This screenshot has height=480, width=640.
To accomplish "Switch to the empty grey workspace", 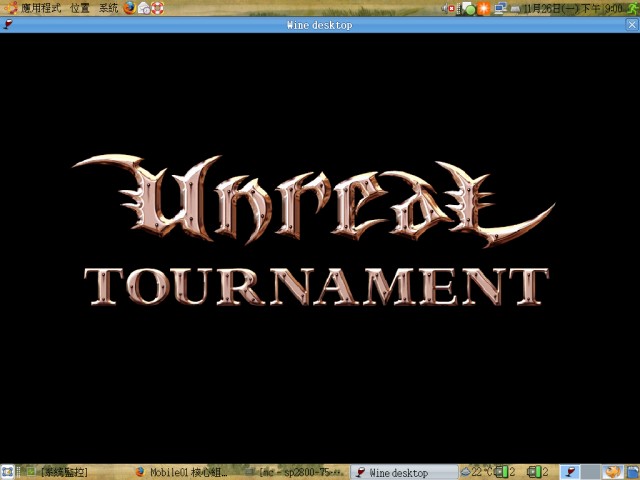I will (590, 472).
